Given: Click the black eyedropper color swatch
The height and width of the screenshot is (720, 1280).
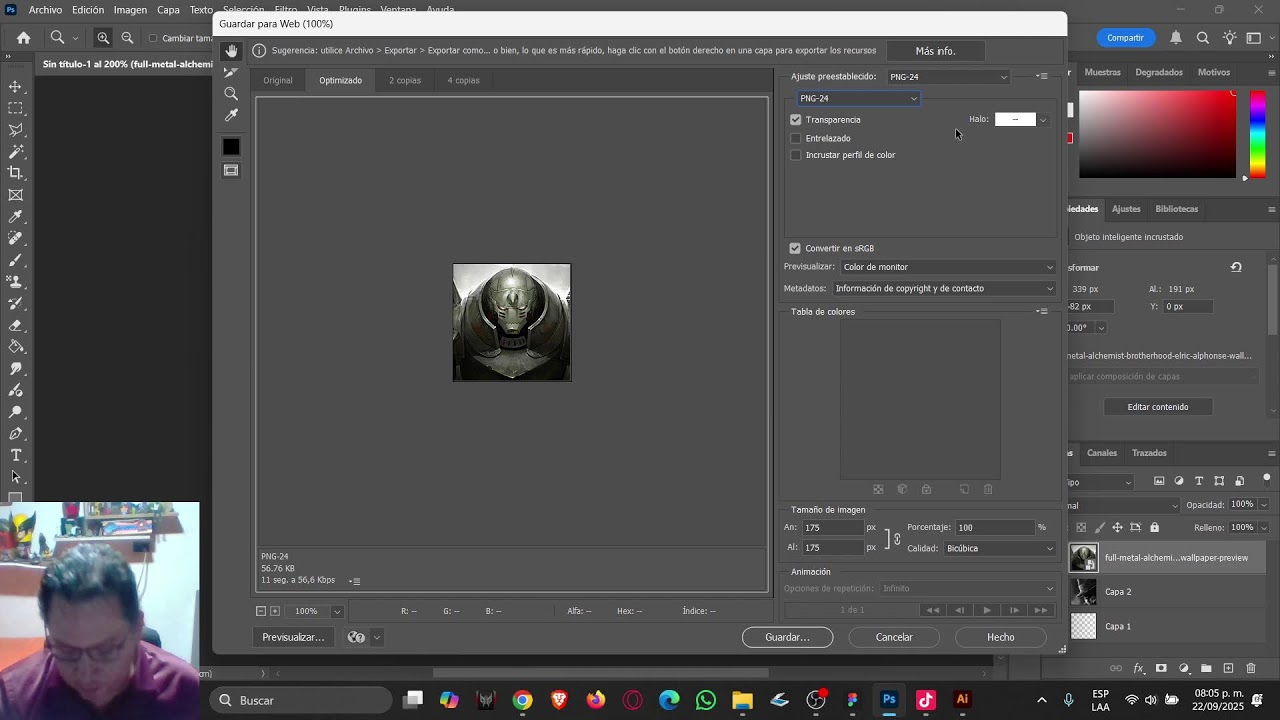Looking at the screenshot, I should (x=231, y=147).
